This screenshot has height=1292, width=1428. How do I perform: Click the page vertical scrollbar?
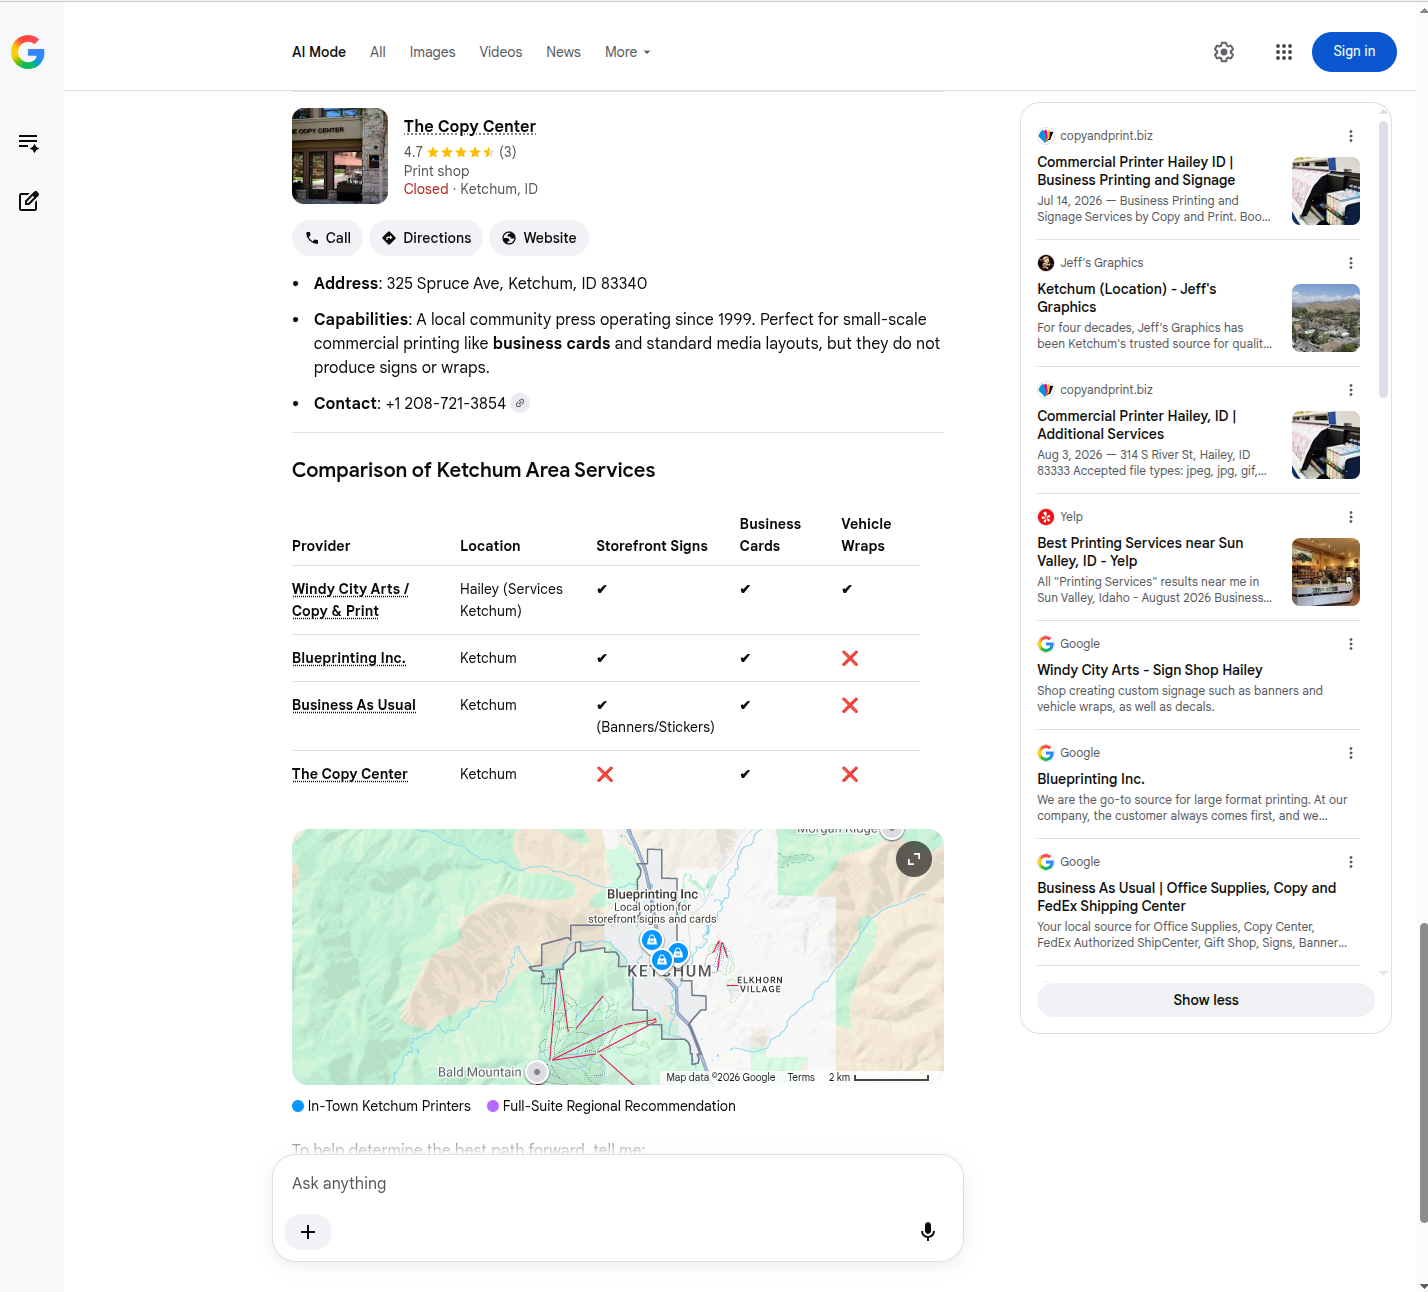click(x=1423, y=1073)
